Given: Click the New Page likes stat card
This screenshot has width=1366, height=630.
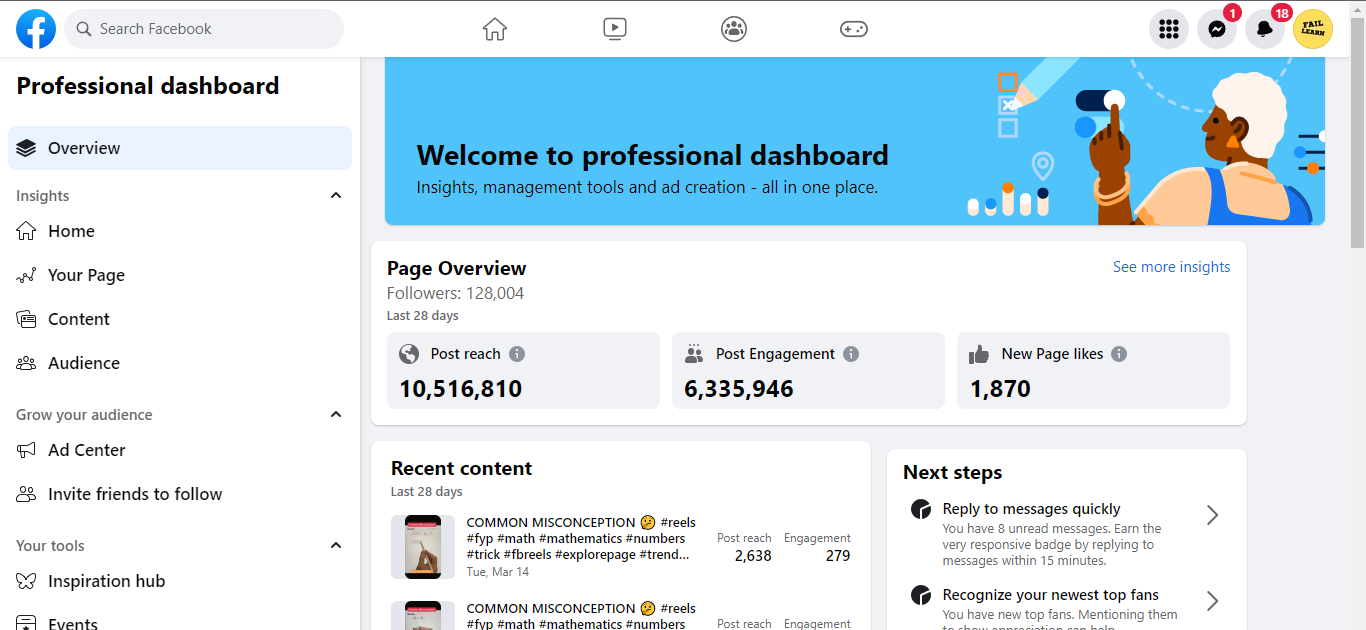Looking at the screenshot, I should pos(1093,371).
